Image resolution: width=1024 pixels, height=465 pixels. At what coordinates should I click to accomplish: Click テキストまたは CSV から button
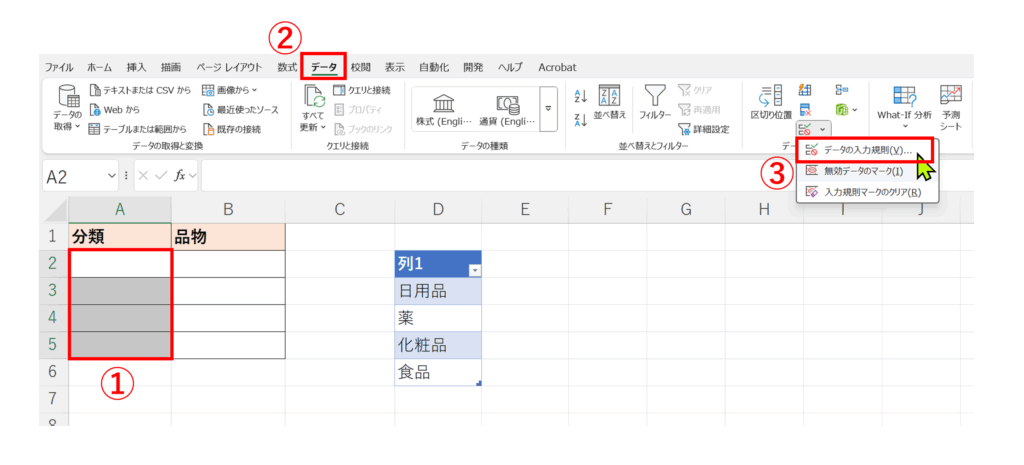pos(140,90)
